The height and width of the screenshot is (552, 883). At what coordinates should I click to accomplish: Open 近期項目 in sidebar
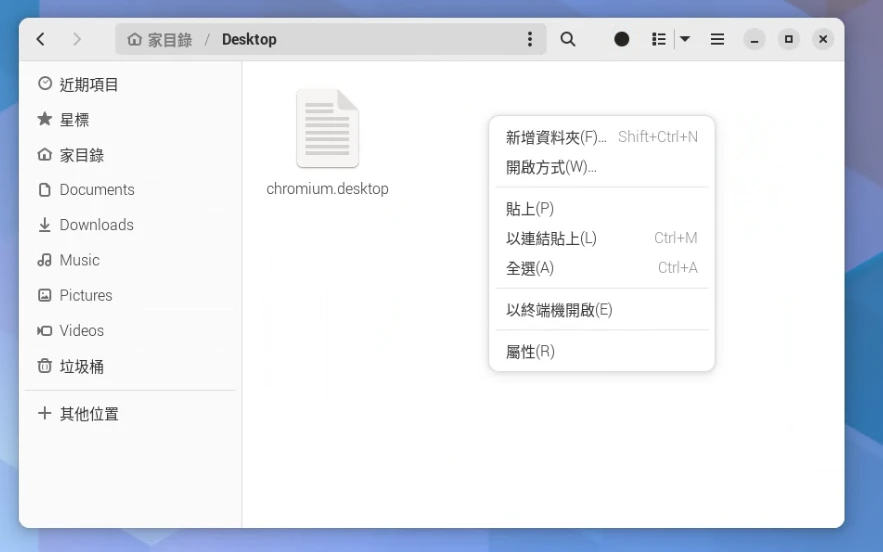point(88,85)
